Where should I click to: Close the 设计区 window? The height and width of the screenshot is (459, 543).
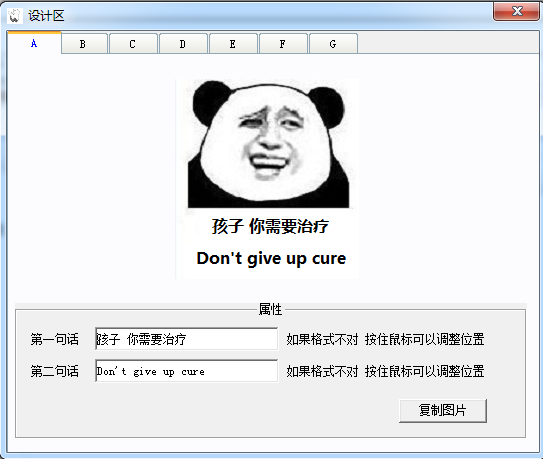516,11
